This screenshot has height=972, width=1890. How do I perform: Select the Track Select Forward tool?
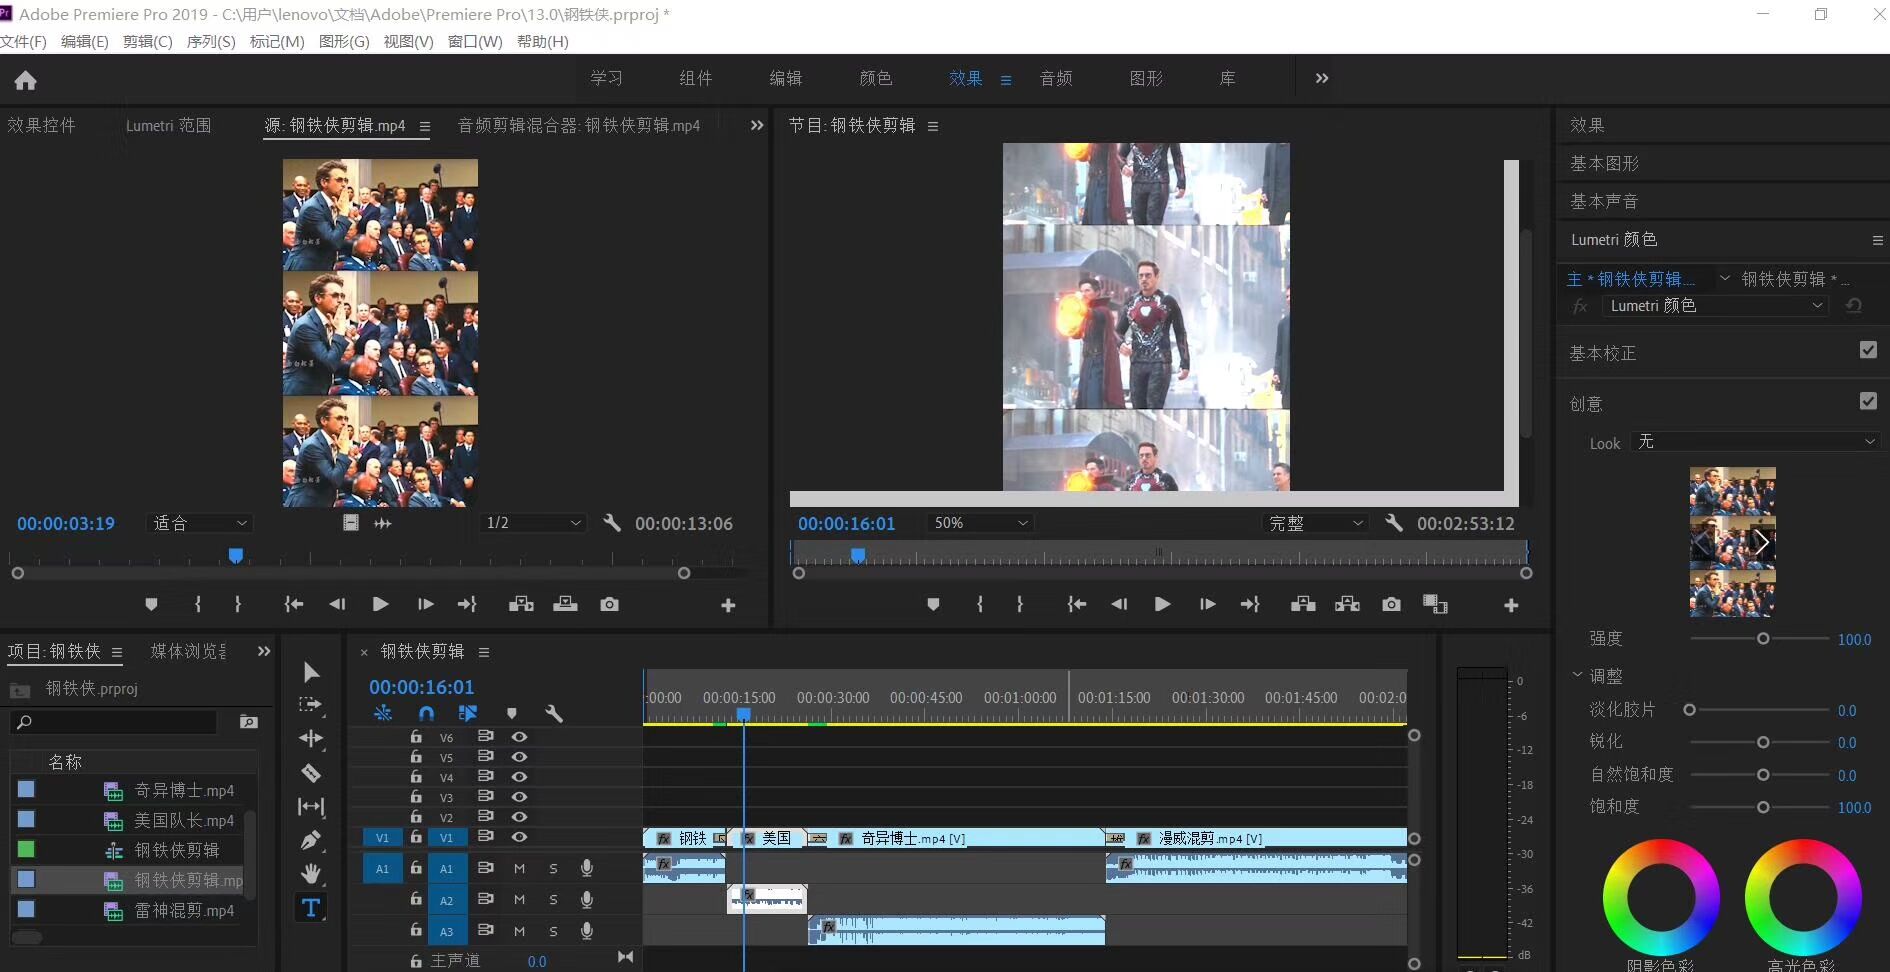[x=311, y=705]
